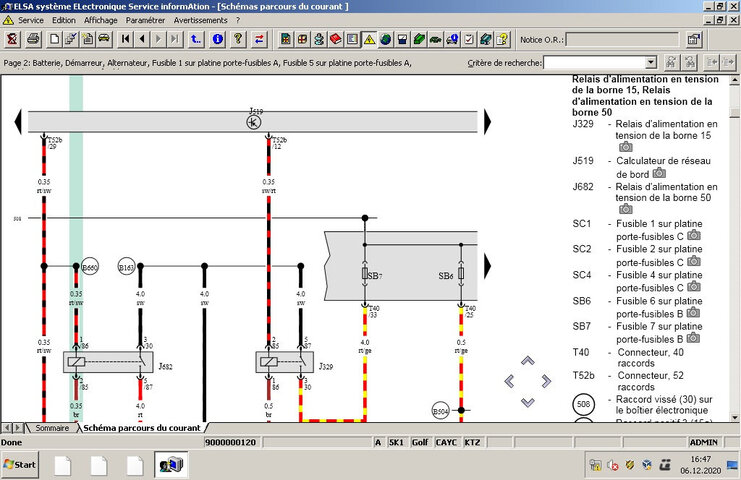Expand the Critère de recherche dropdown
This screenshot has width=741, height=480.
(651, 62)
